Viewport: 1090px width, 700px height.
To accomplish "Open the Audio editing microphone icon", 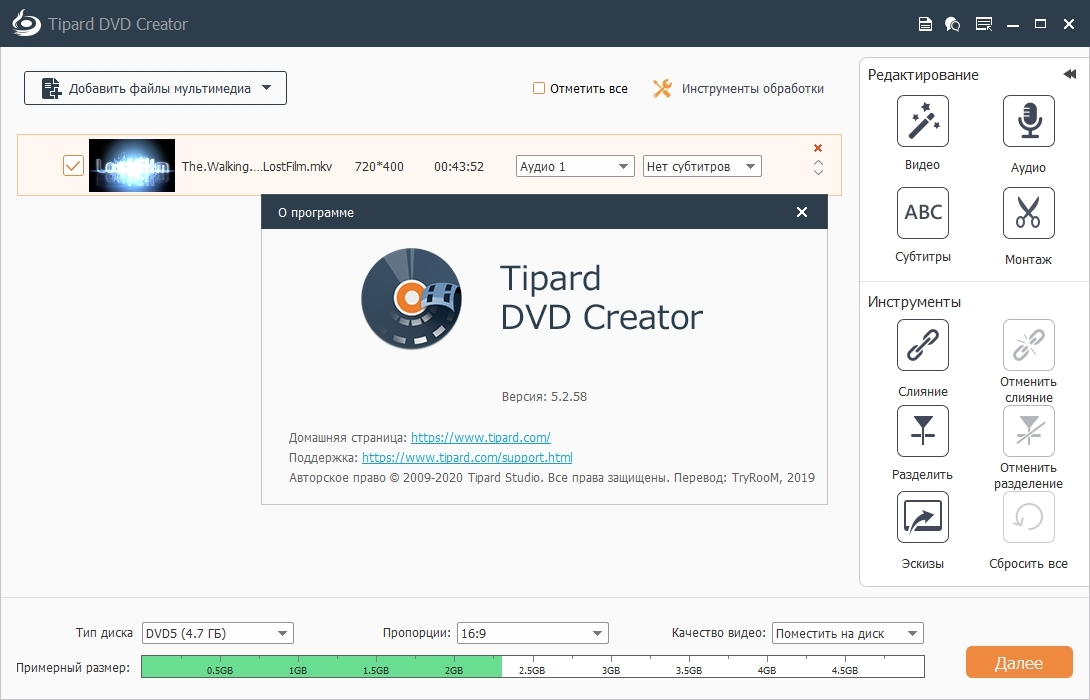I will pyautogui.click(x=1028, y=122).
